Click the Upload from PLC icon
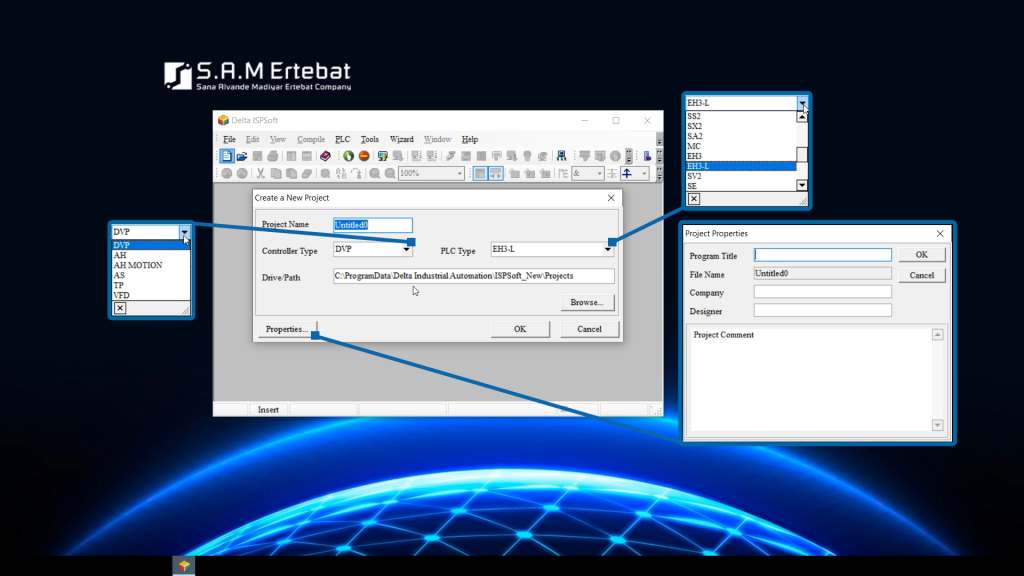 tap(383, 156)
